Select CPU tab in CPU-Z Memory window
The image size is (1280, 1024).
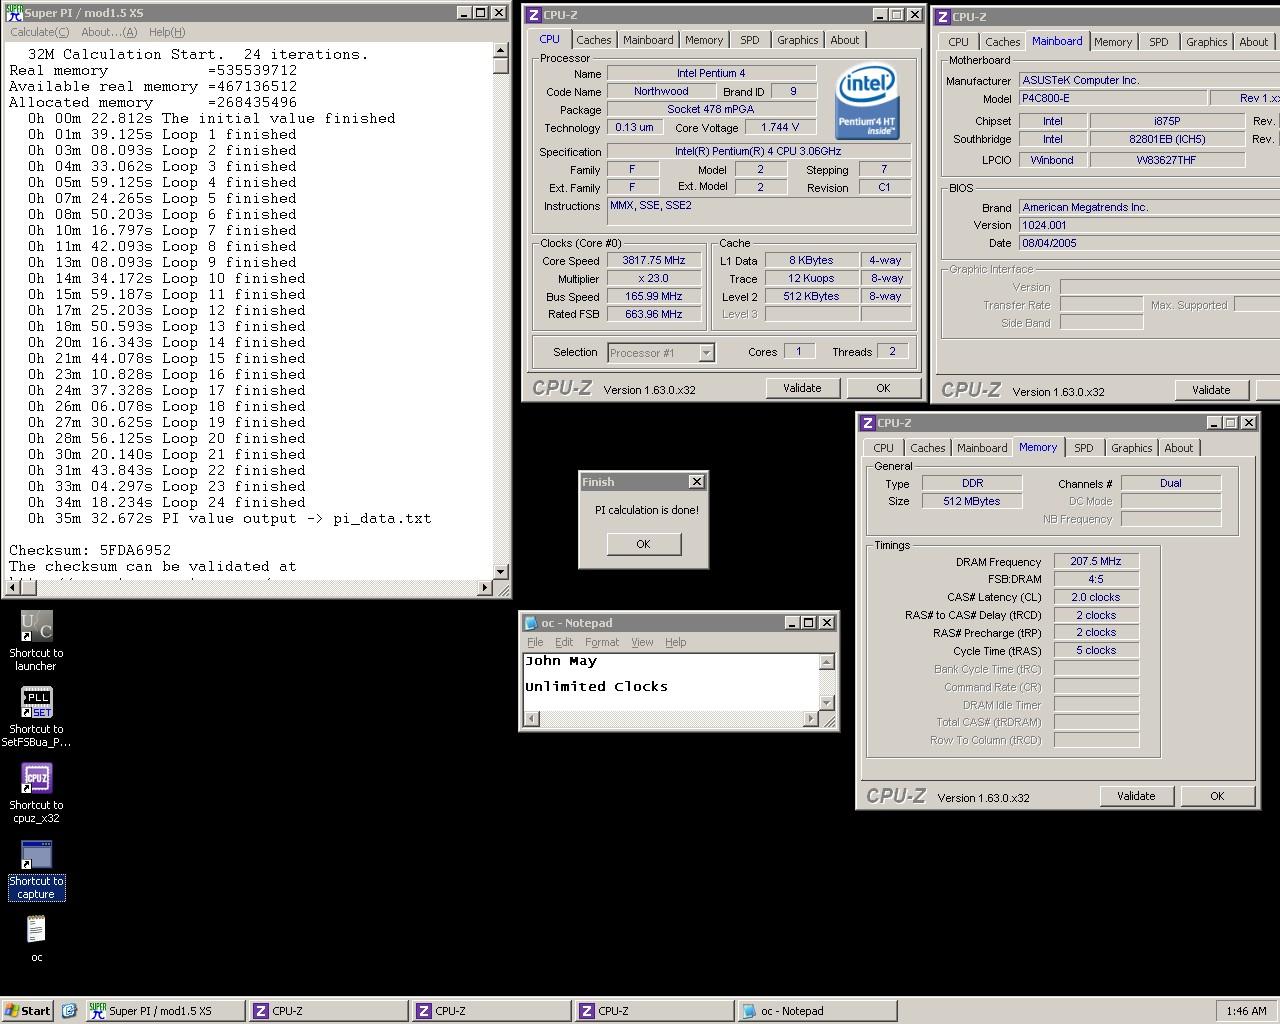click(883, 448)
